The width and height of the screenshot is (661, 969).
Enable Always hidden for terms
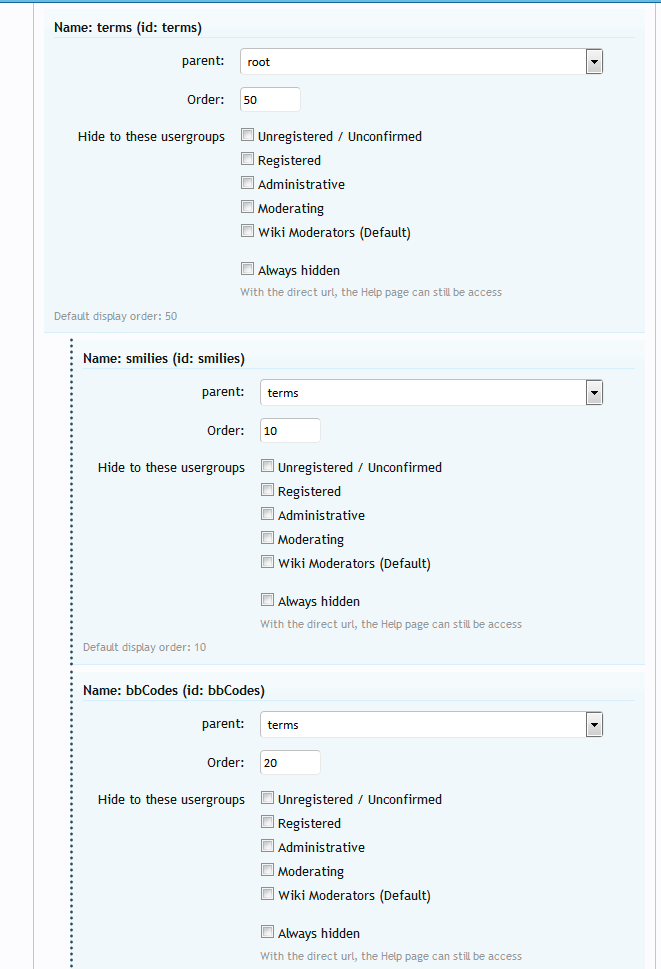(x=247, y=269)
